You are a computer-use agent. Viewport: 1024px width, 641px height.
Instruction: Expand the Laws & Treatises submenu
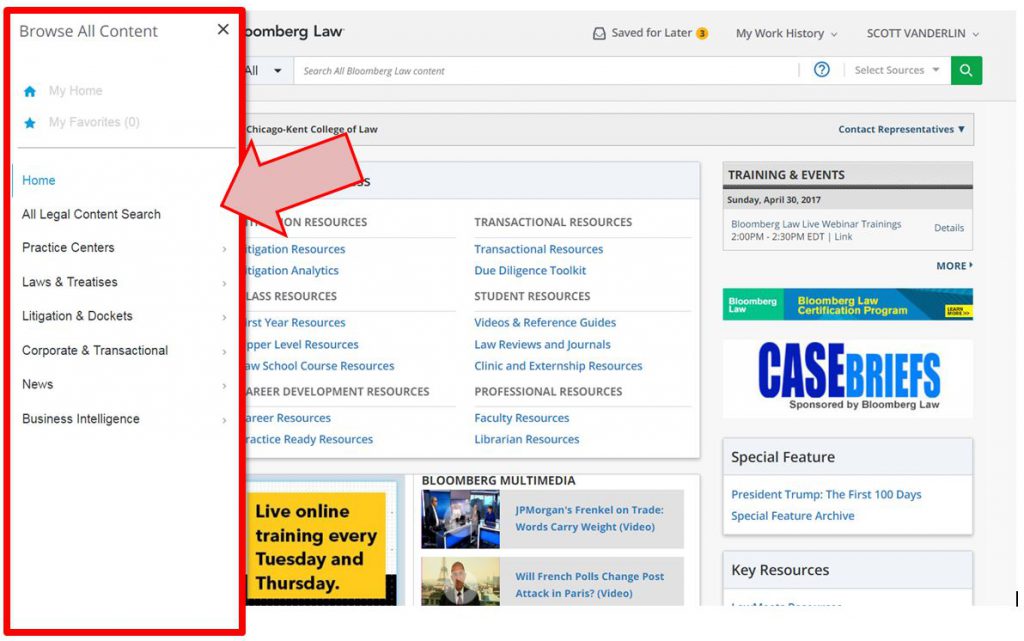224,283
